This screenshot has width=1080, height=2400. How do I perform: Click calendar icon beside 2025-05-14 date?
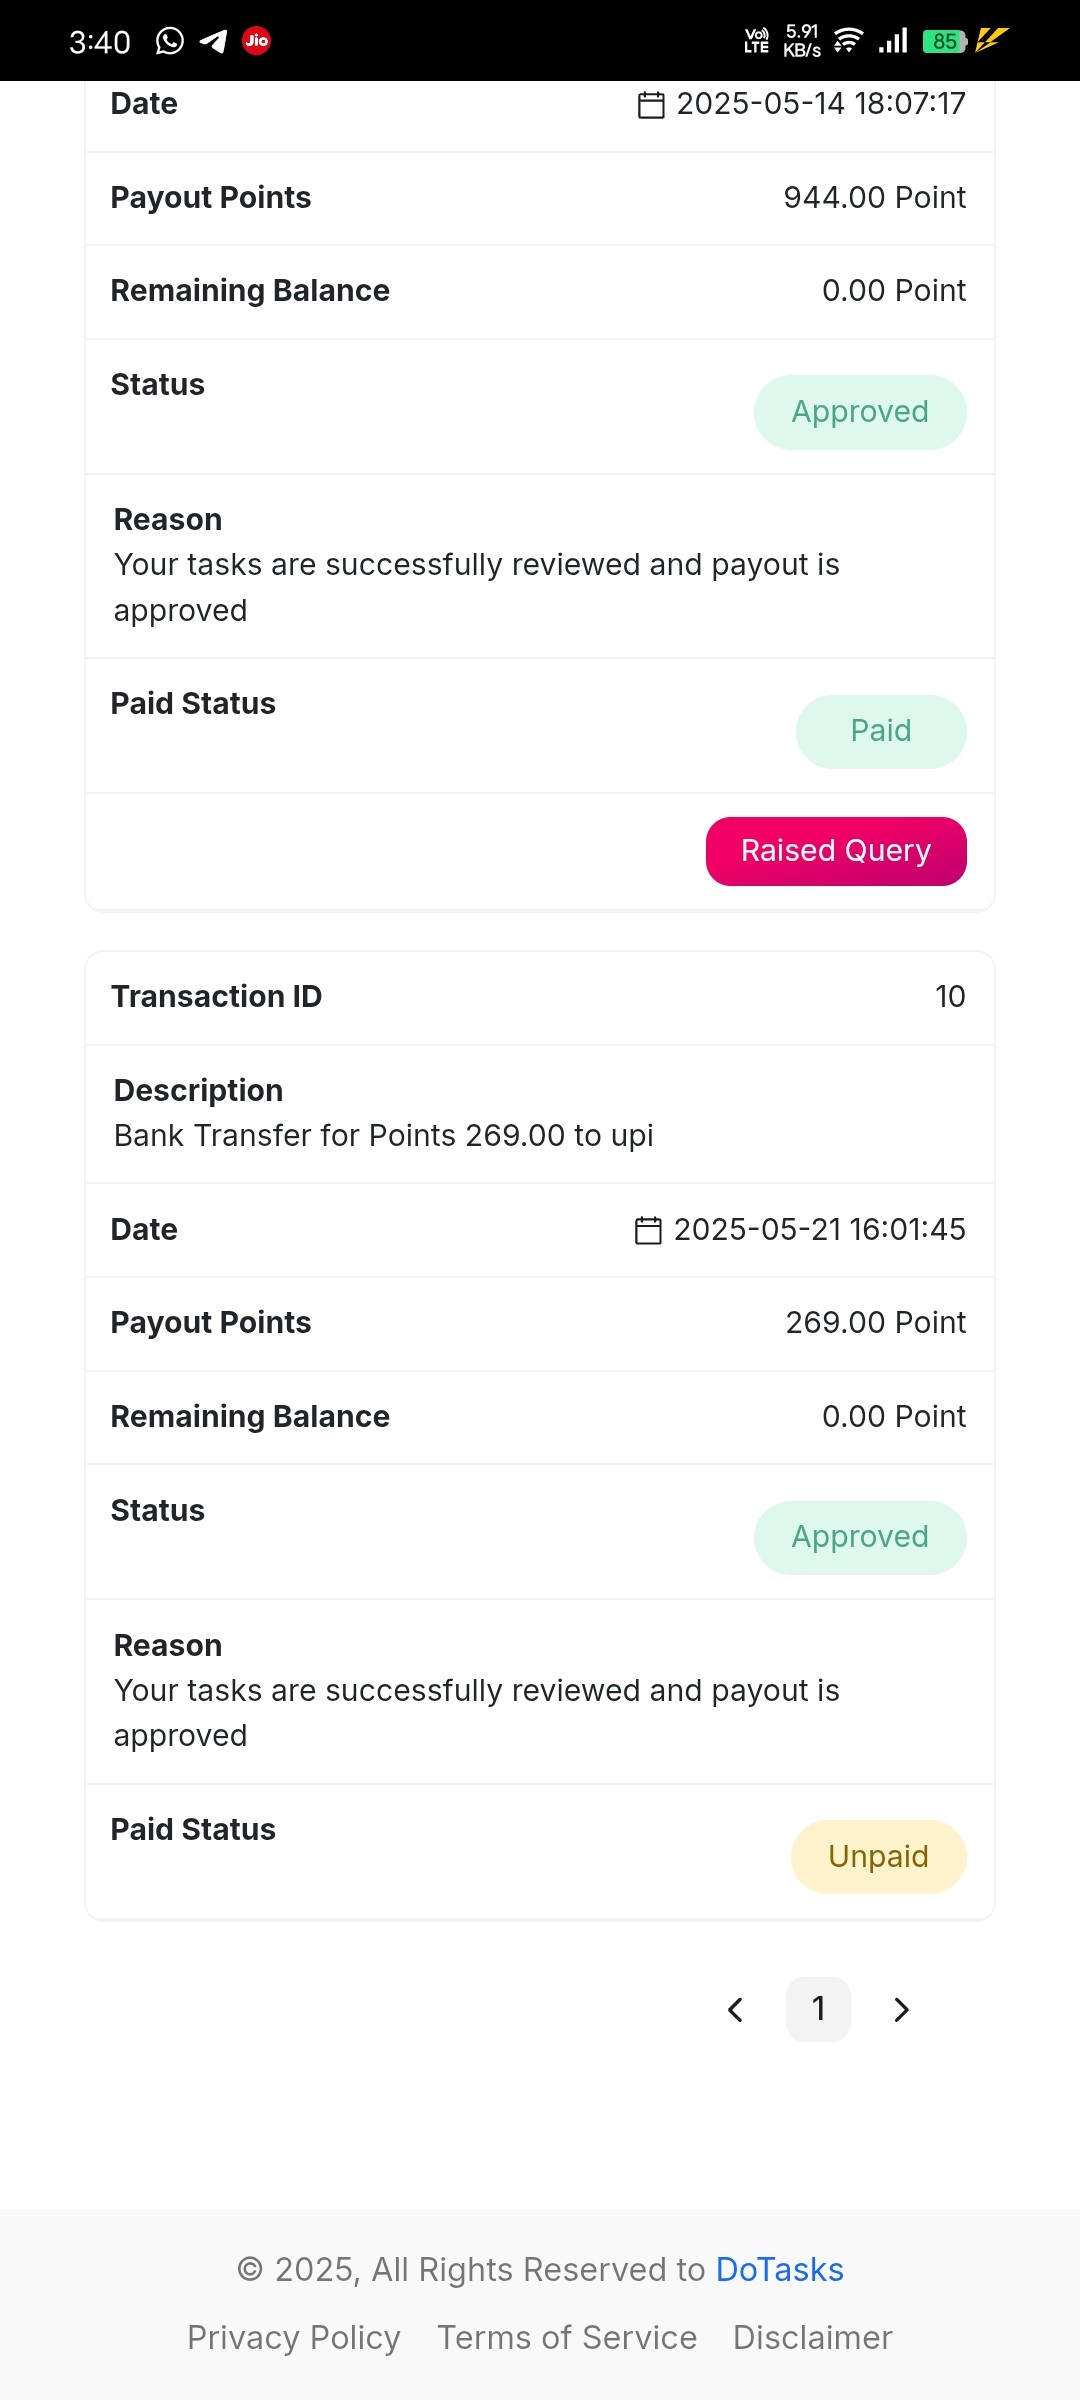(651, 104)
